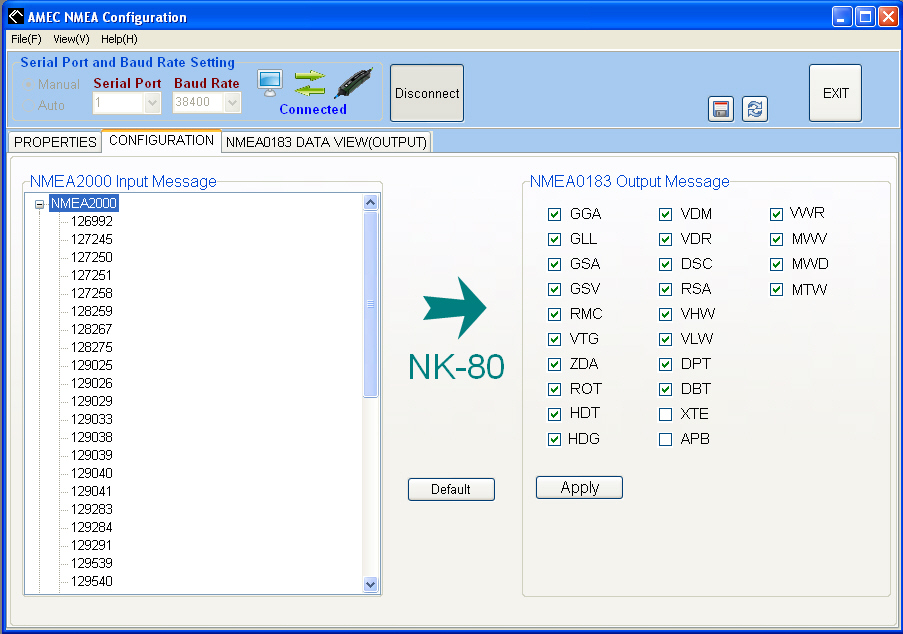Click the save configuration icon
The height and width of the screenshot is (634, 903).
point(720,109)
